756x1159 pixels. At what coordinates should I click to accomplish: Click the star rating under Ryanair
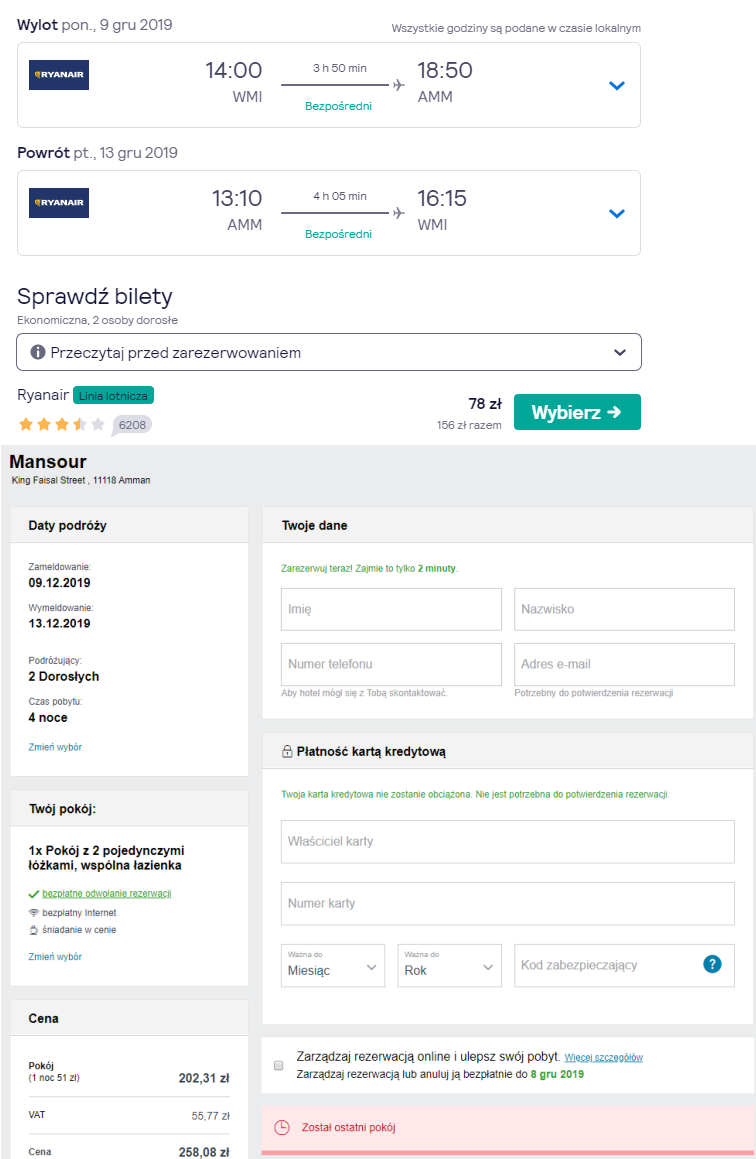pyautogui.click(x=61, y=424)
